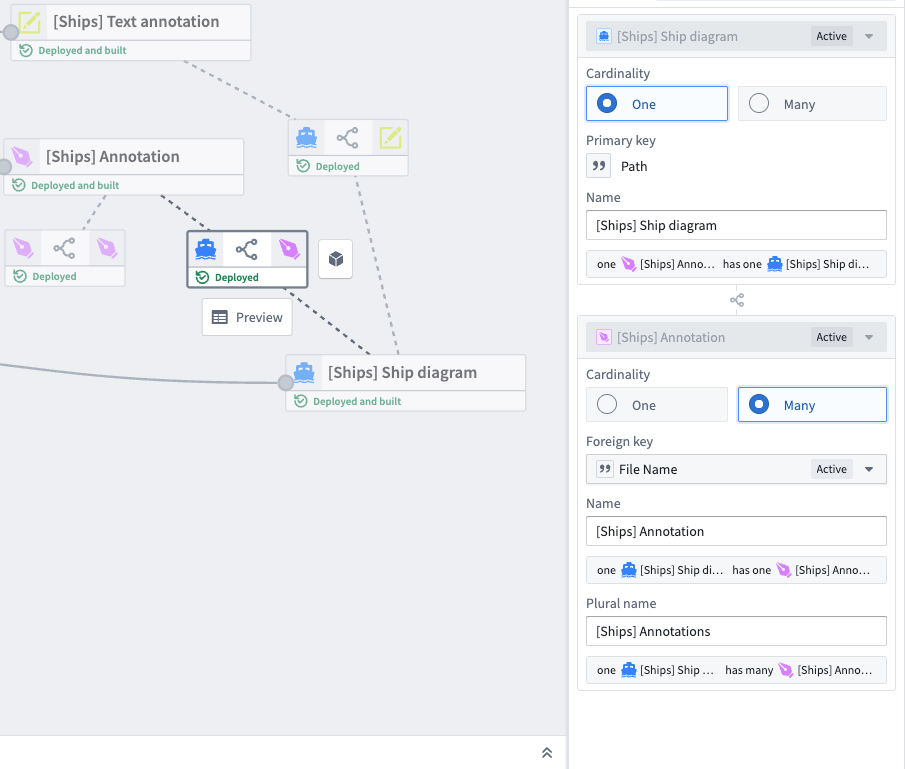Click the Text annotation node edit icon
The width and height of the screenshot is (905, 769).
click(29, 22)
